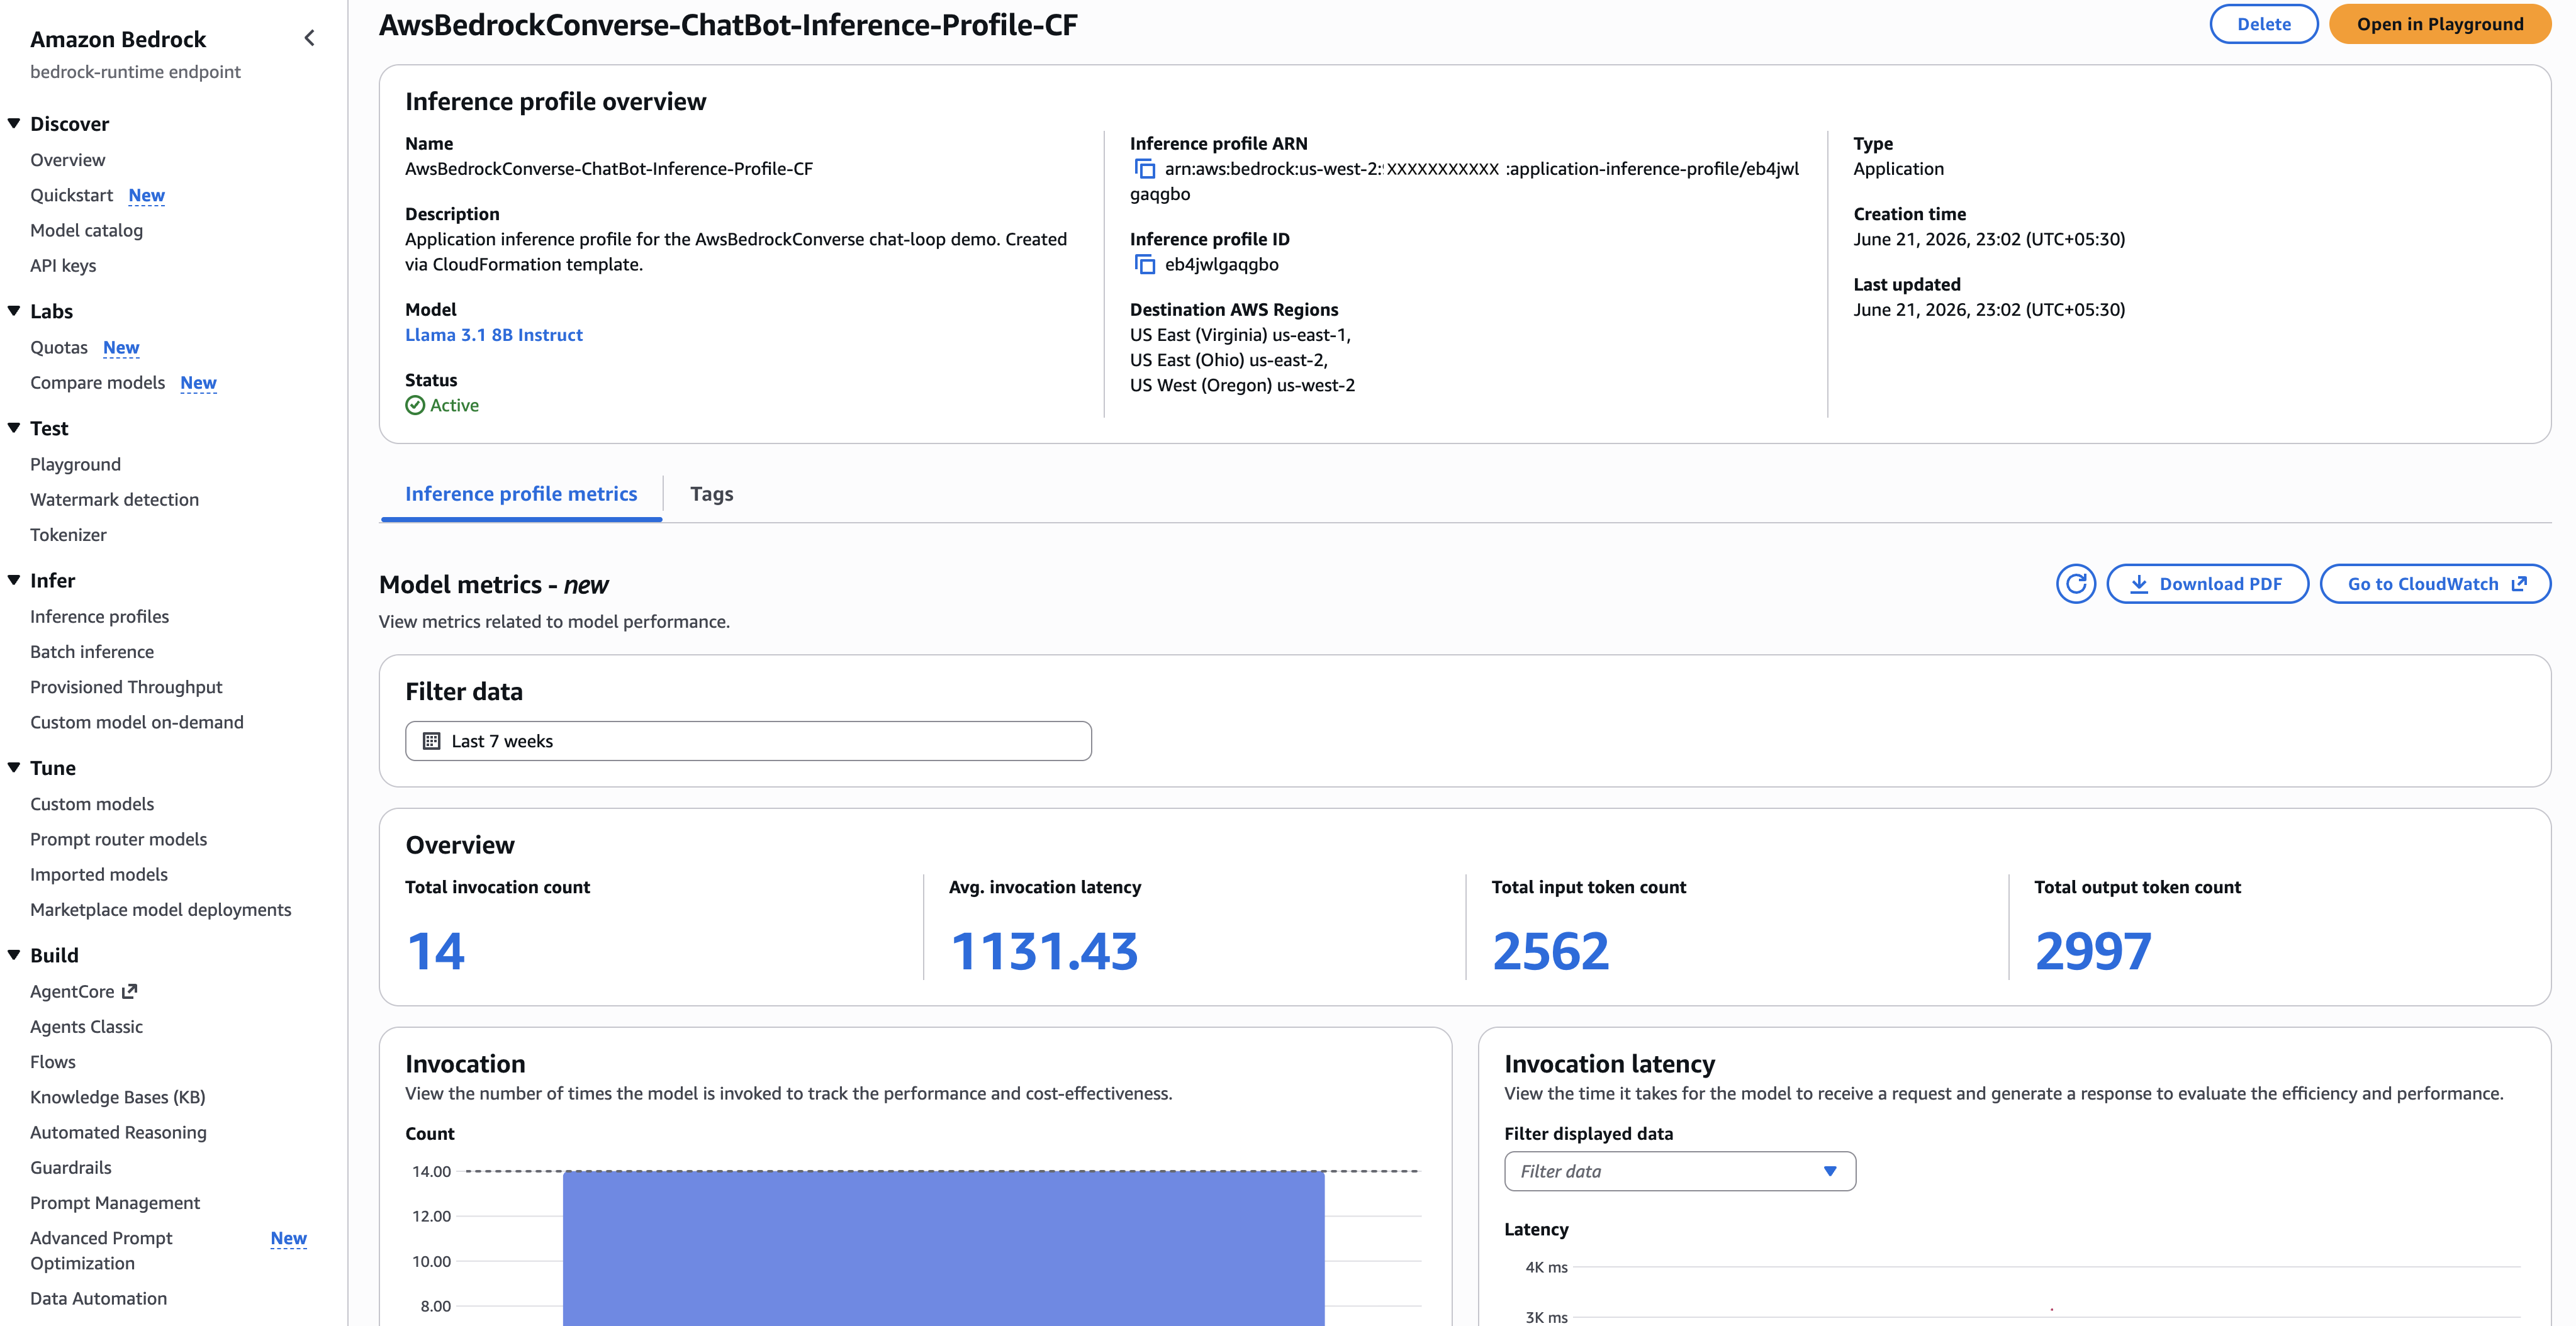Viewport: 2576px width, 1326px height.
Task: Select the Inference profile metrics tab
Action: (x=521, y=494)
